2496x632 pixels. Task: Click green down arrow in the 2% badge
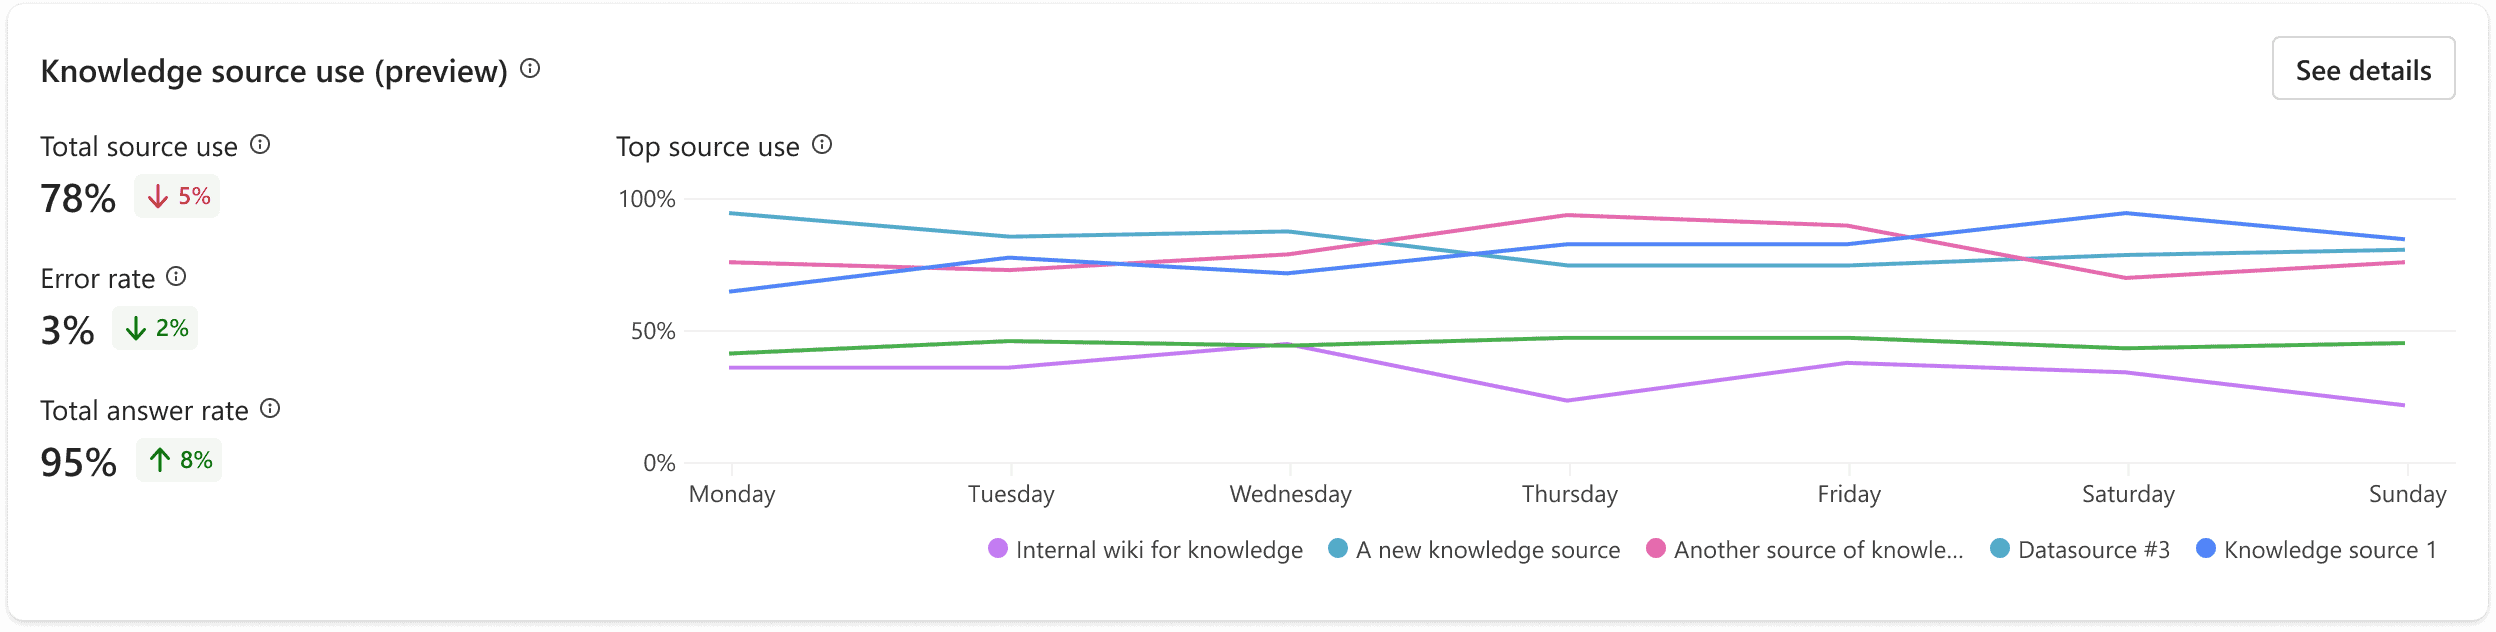(x=136, y=329)
